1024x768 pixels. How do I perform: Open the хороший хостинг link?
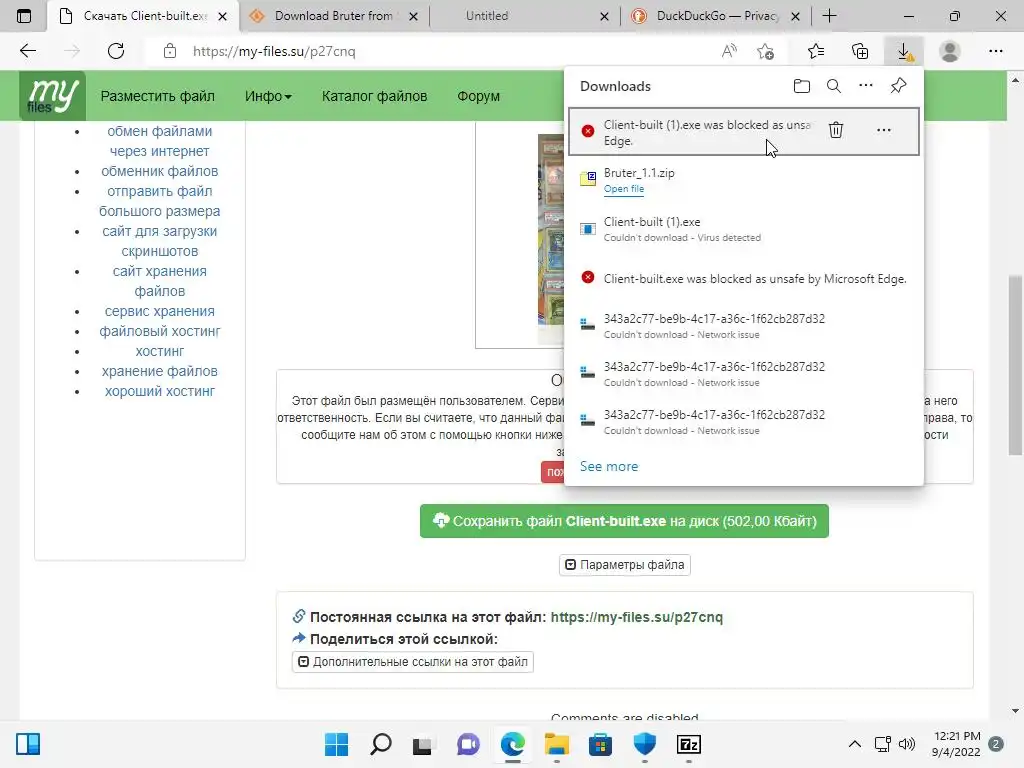point(159,391)
